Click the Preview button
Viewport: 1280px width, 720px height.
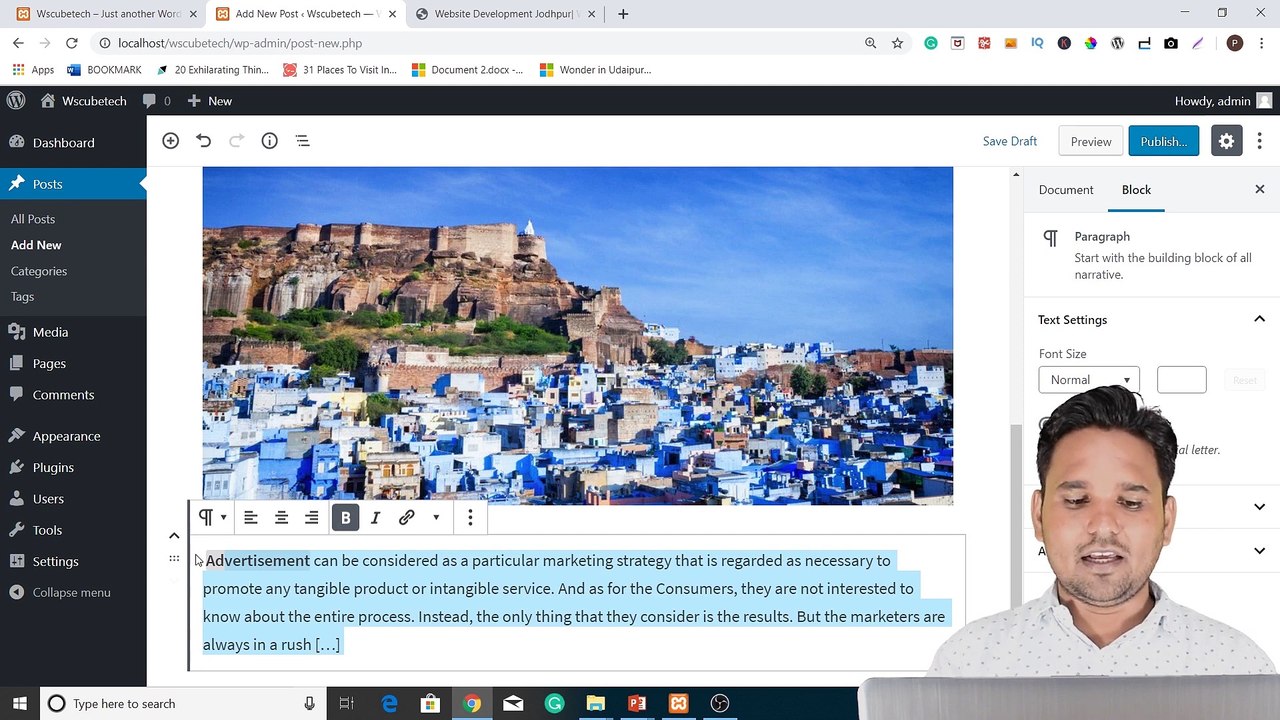click(x=1090, y=141)
